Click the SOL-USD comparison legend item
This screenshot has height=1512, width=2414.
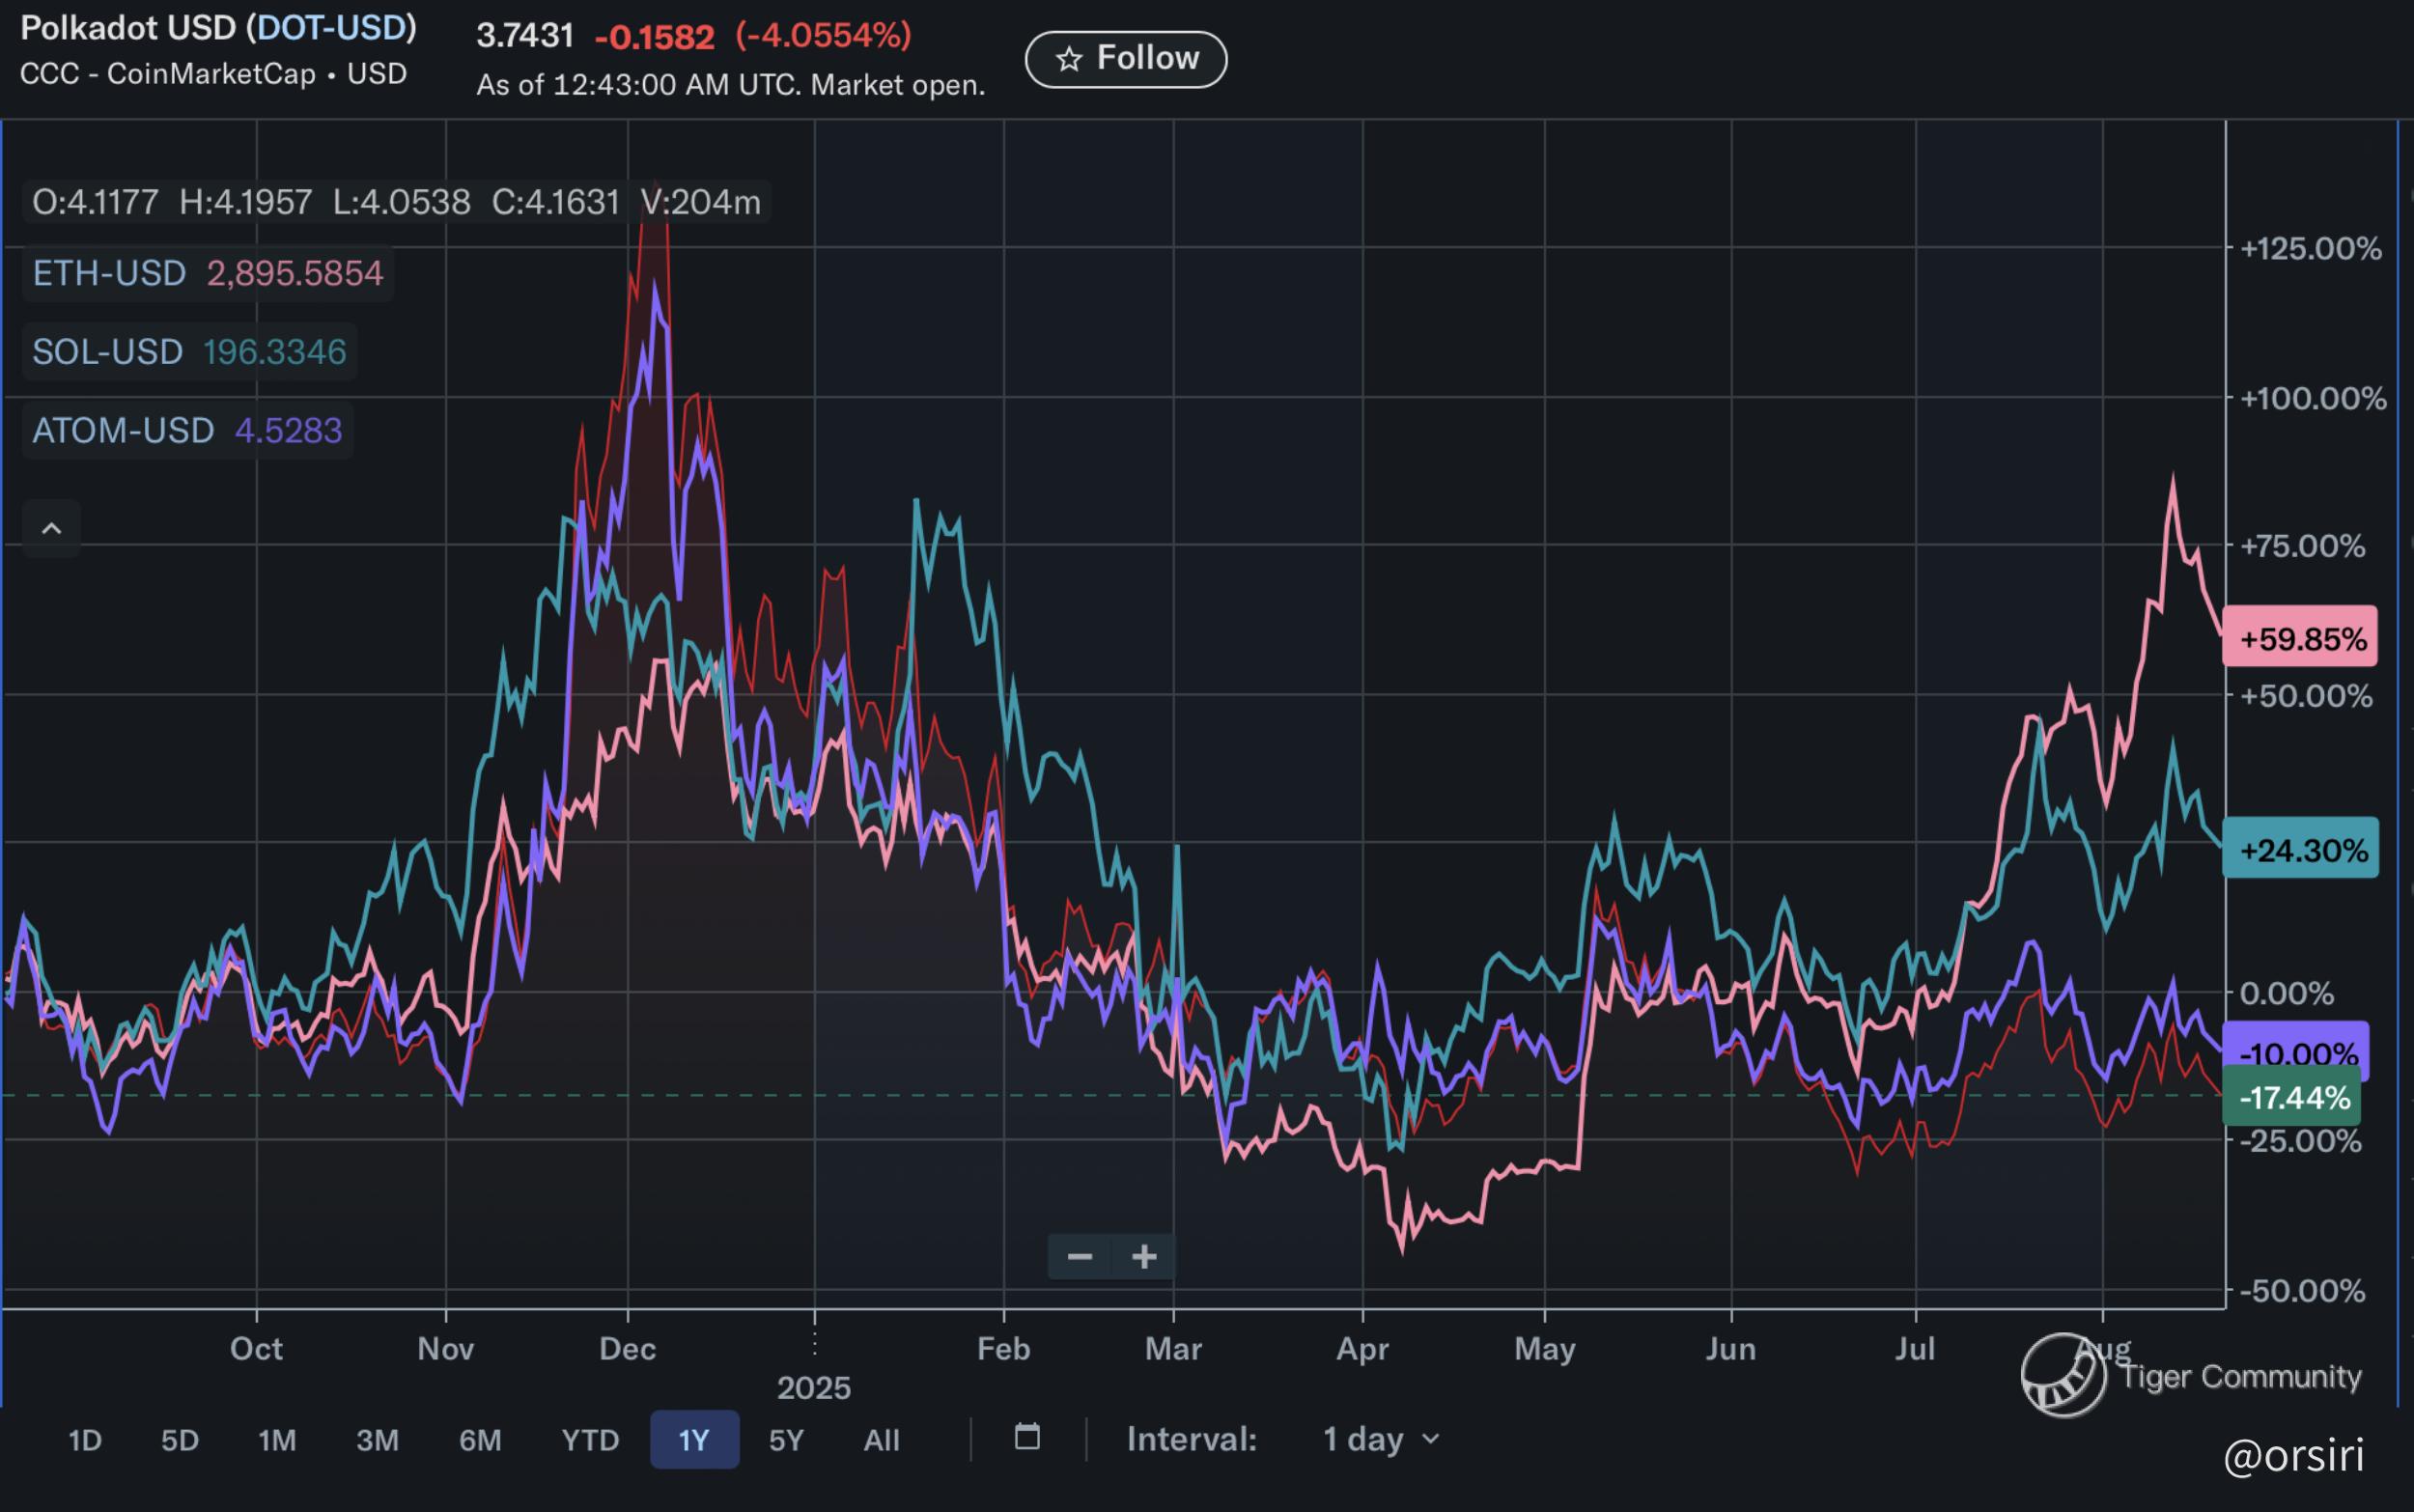(x=107, y=352)
